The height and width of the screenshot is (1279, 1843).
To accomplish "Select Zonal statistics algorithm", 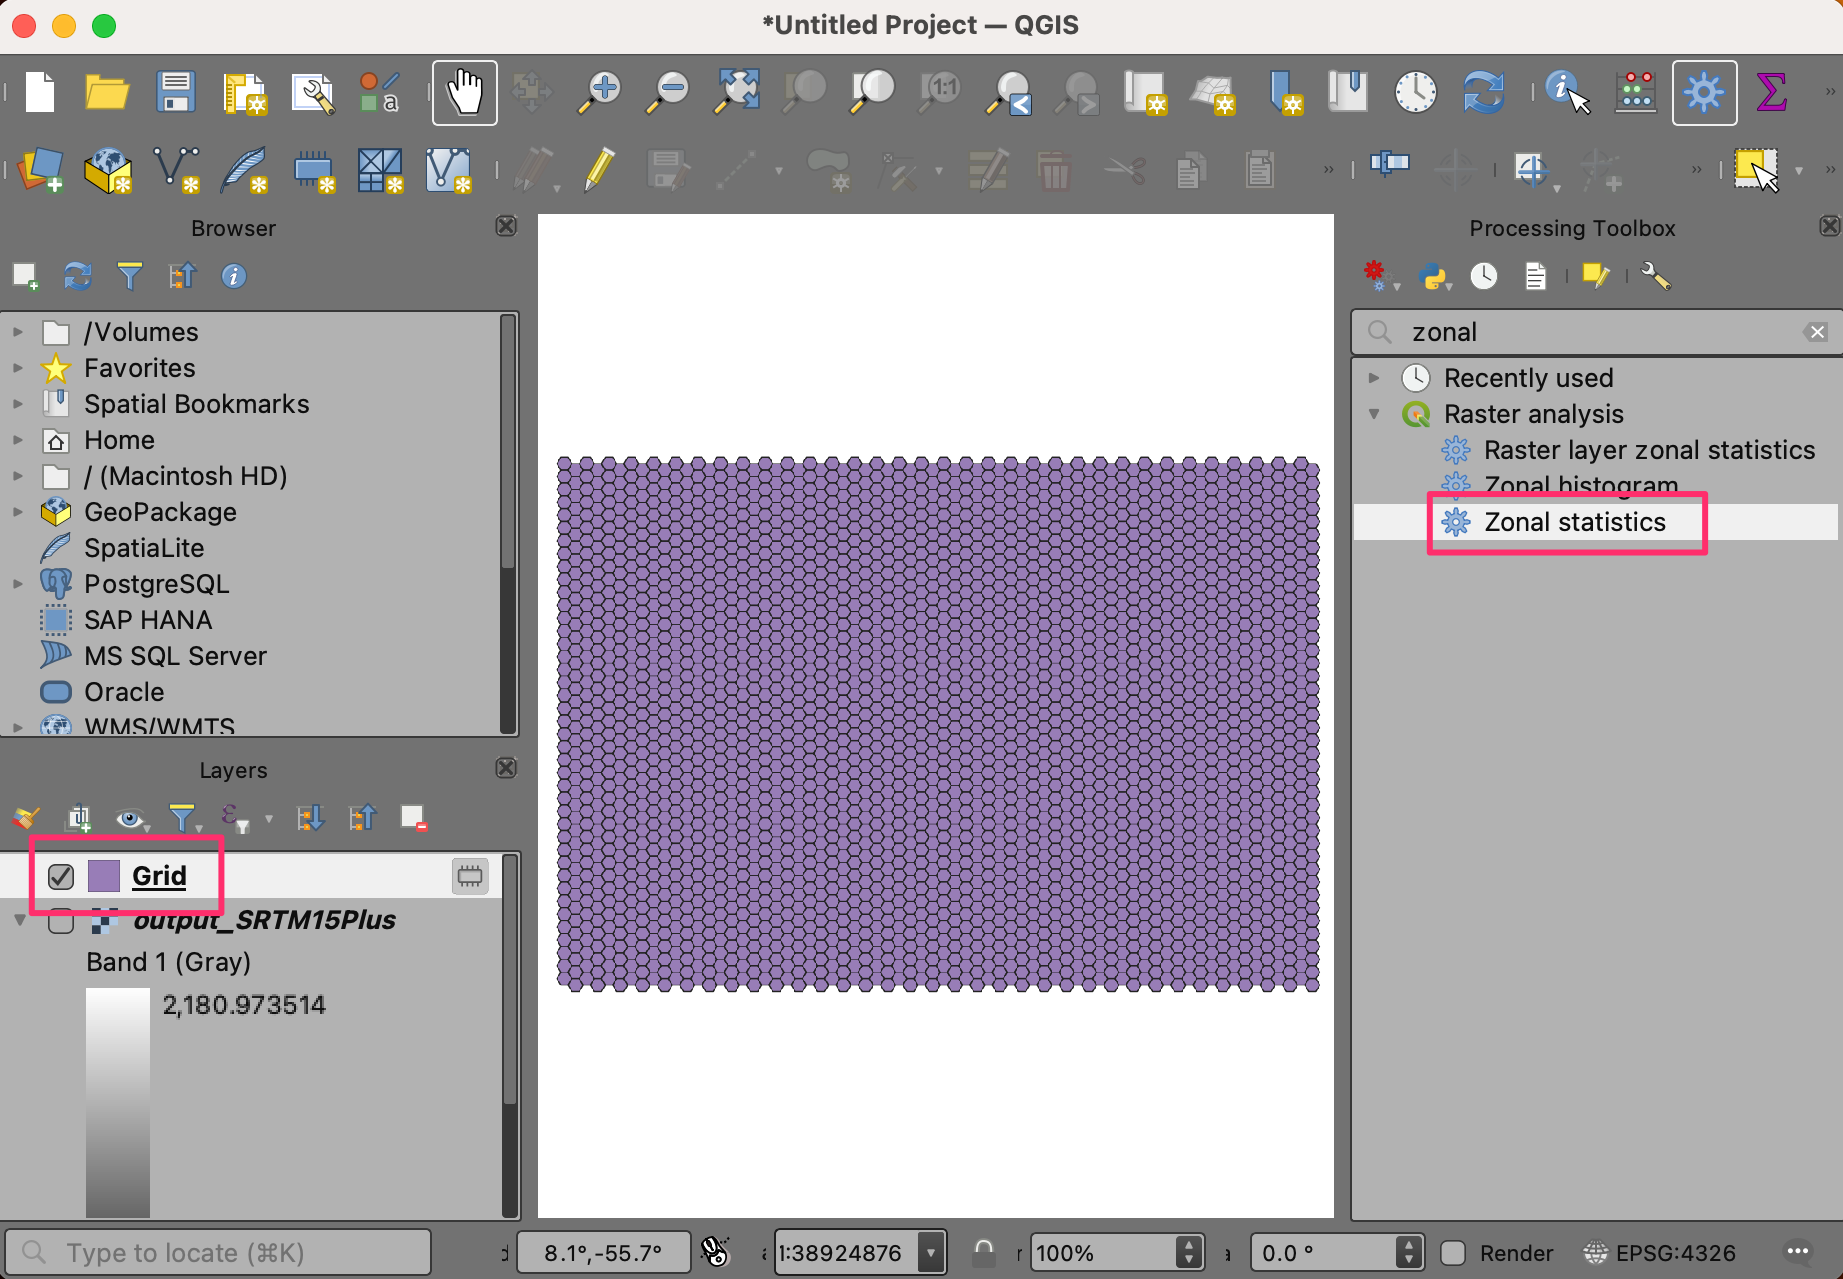I will pyautogui.click(x=1574, y=522).
